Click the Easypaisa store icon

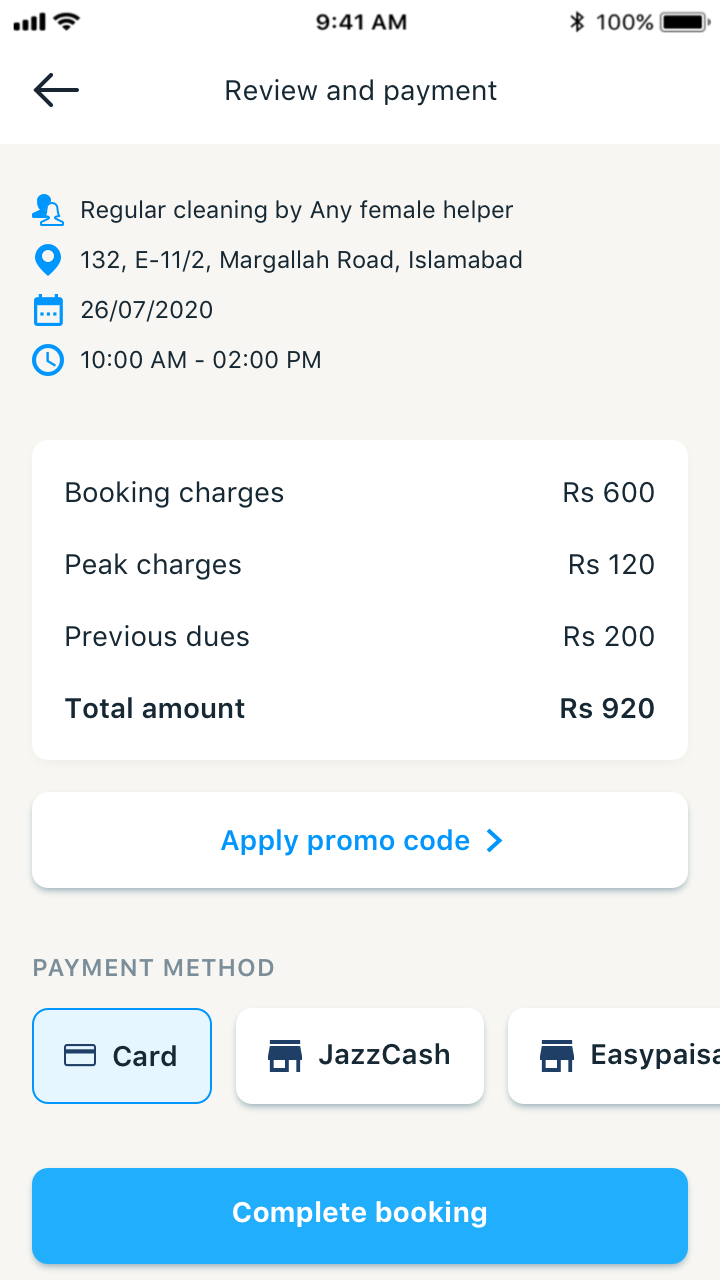tap(557, 1055)
